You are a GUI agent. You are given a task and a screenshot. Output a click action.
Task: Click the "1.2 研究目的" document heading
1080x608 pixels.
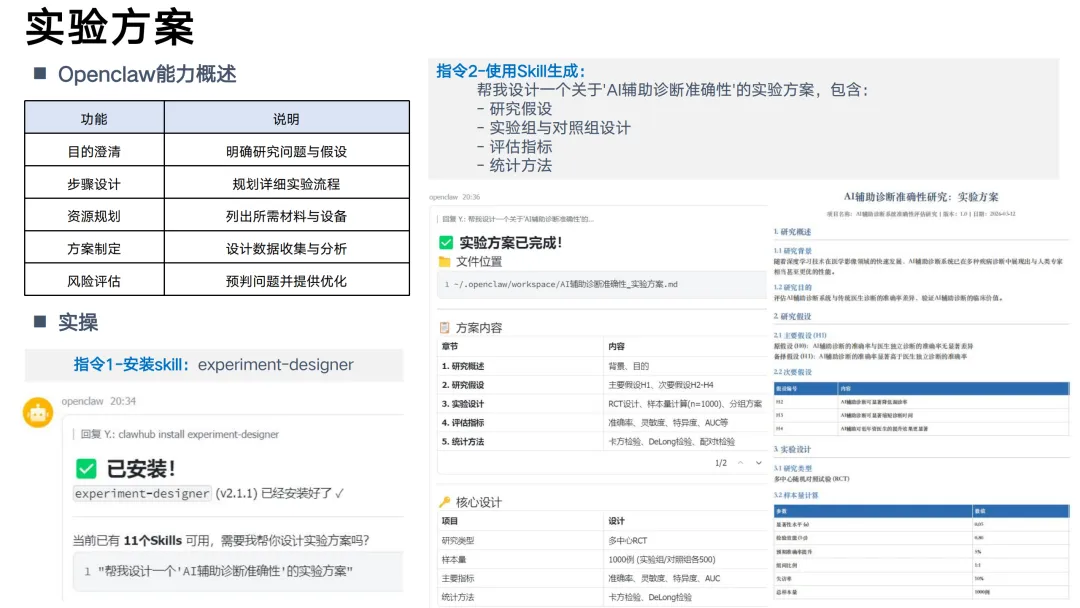click(x=792, y=288)
